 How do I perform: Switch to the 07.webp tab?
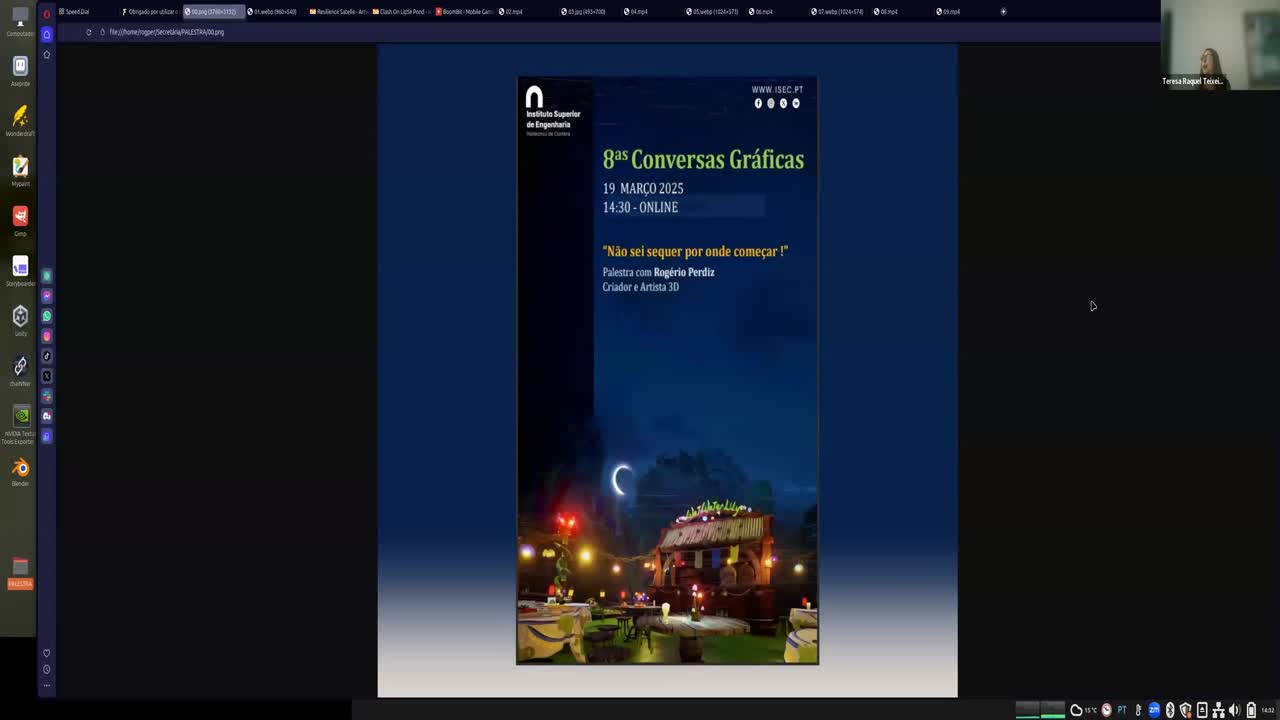point(839,12)
